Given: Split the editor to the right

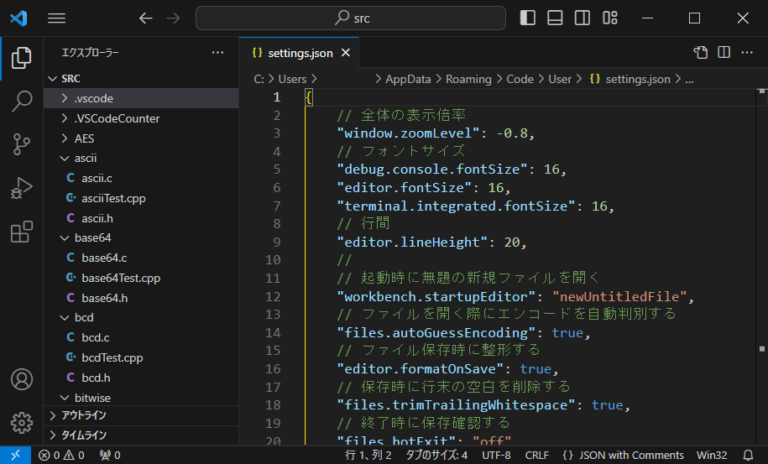Looking at the screenshot, I should tap(723, 52).
